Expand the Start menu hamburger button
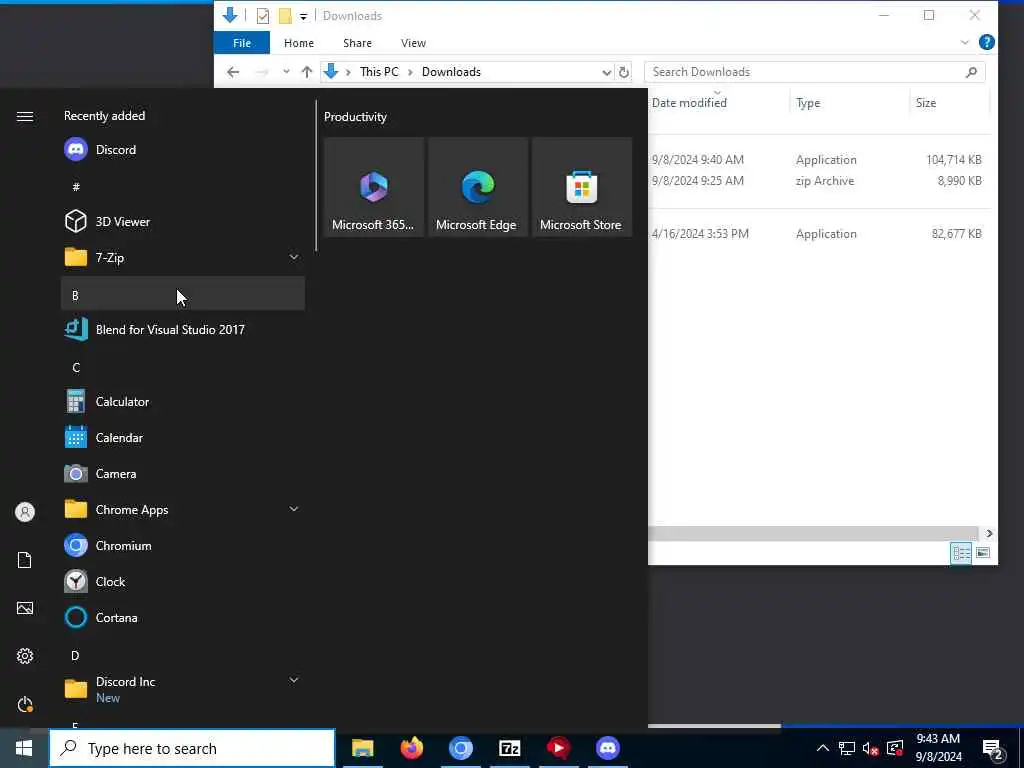This screenshot has height=768, width=1024. 25,116
